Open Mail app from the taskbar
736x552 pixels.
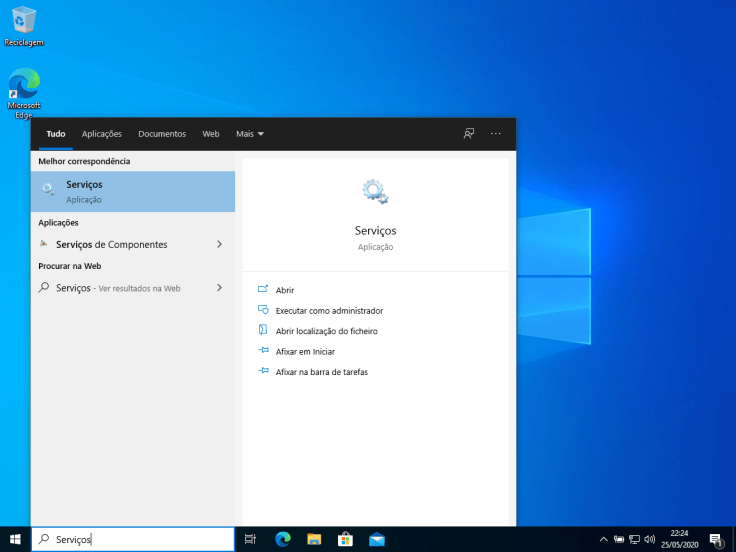tap(376, 539)
